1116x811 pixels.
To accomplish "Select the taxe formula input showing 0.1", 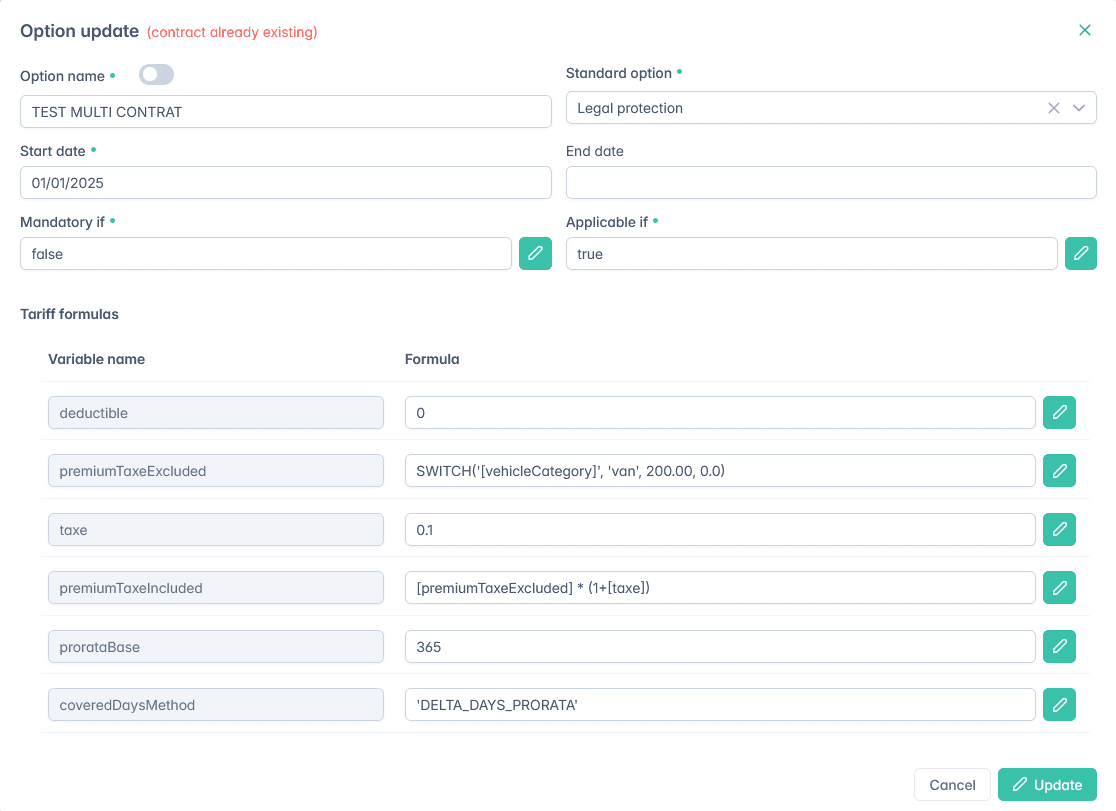I will coord(721,529).
